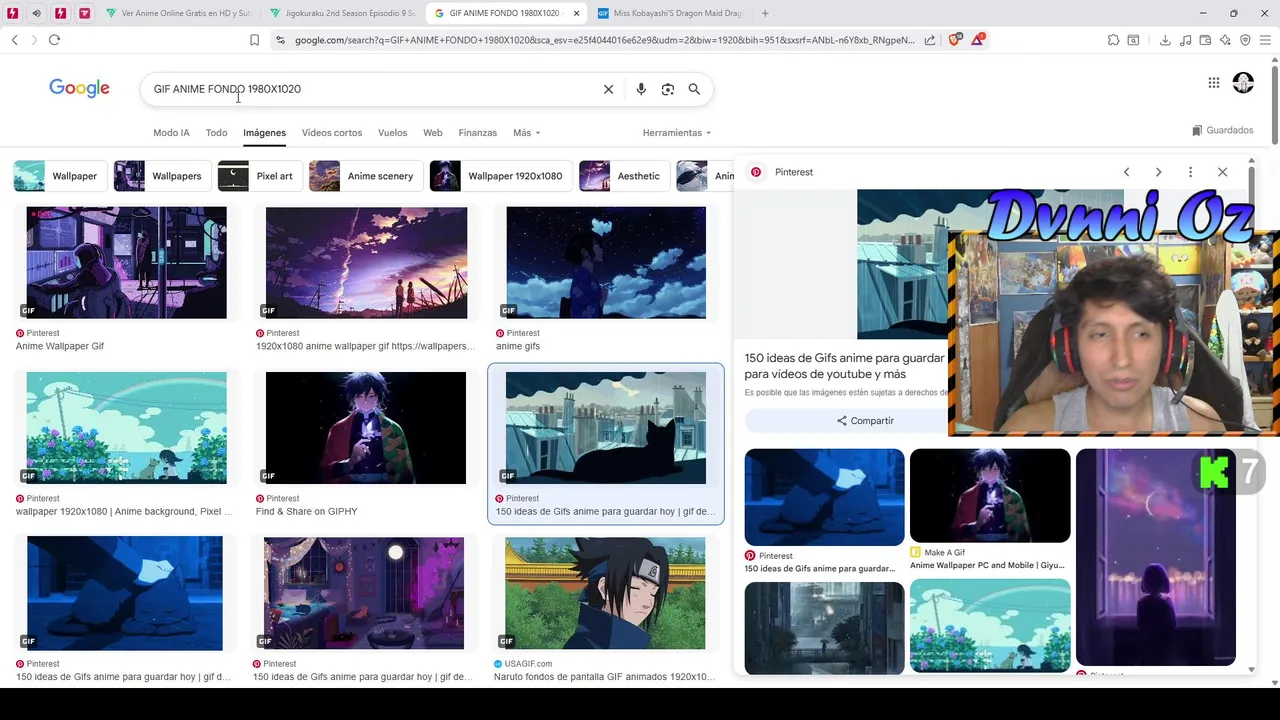Screen dimensions: 1280x720
Task: Share the page with the address bar share icon
Action: [x=930, y=40]
